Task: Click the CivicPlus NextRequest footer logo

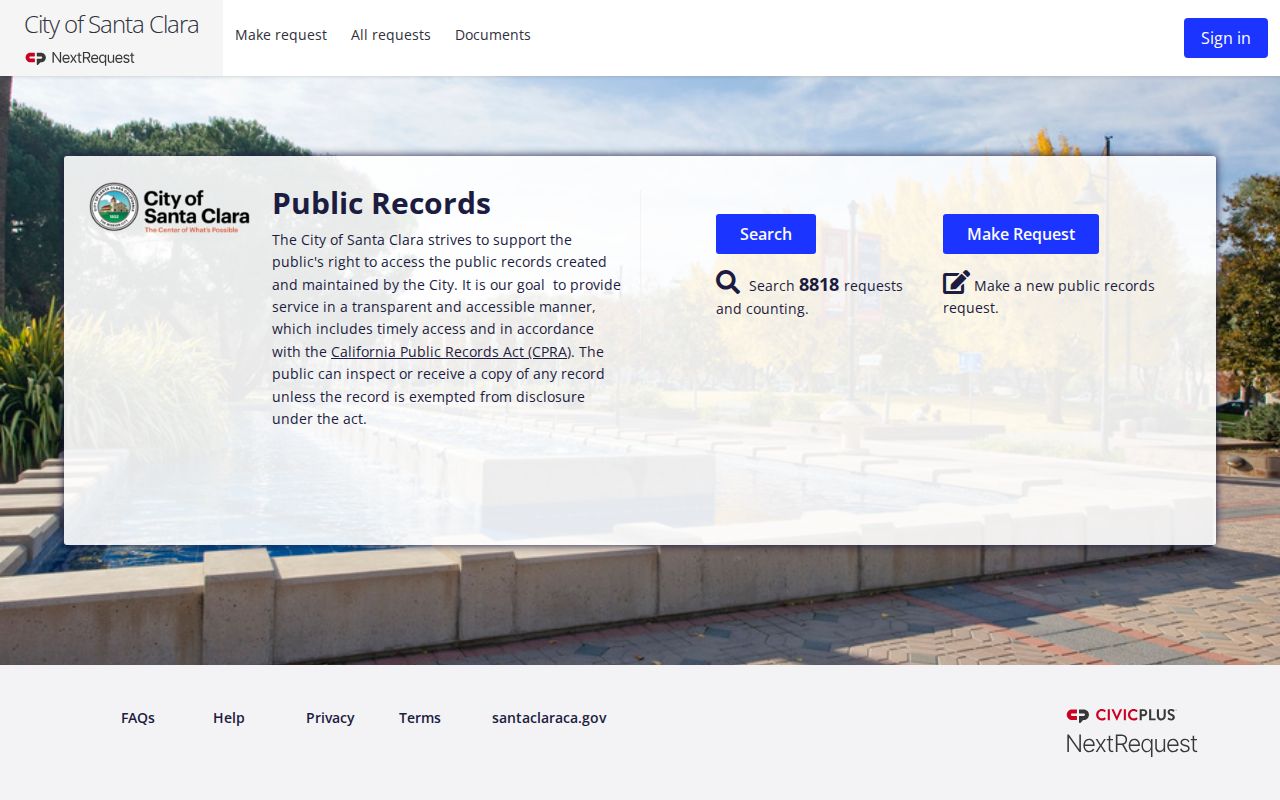Action: 1131,731
